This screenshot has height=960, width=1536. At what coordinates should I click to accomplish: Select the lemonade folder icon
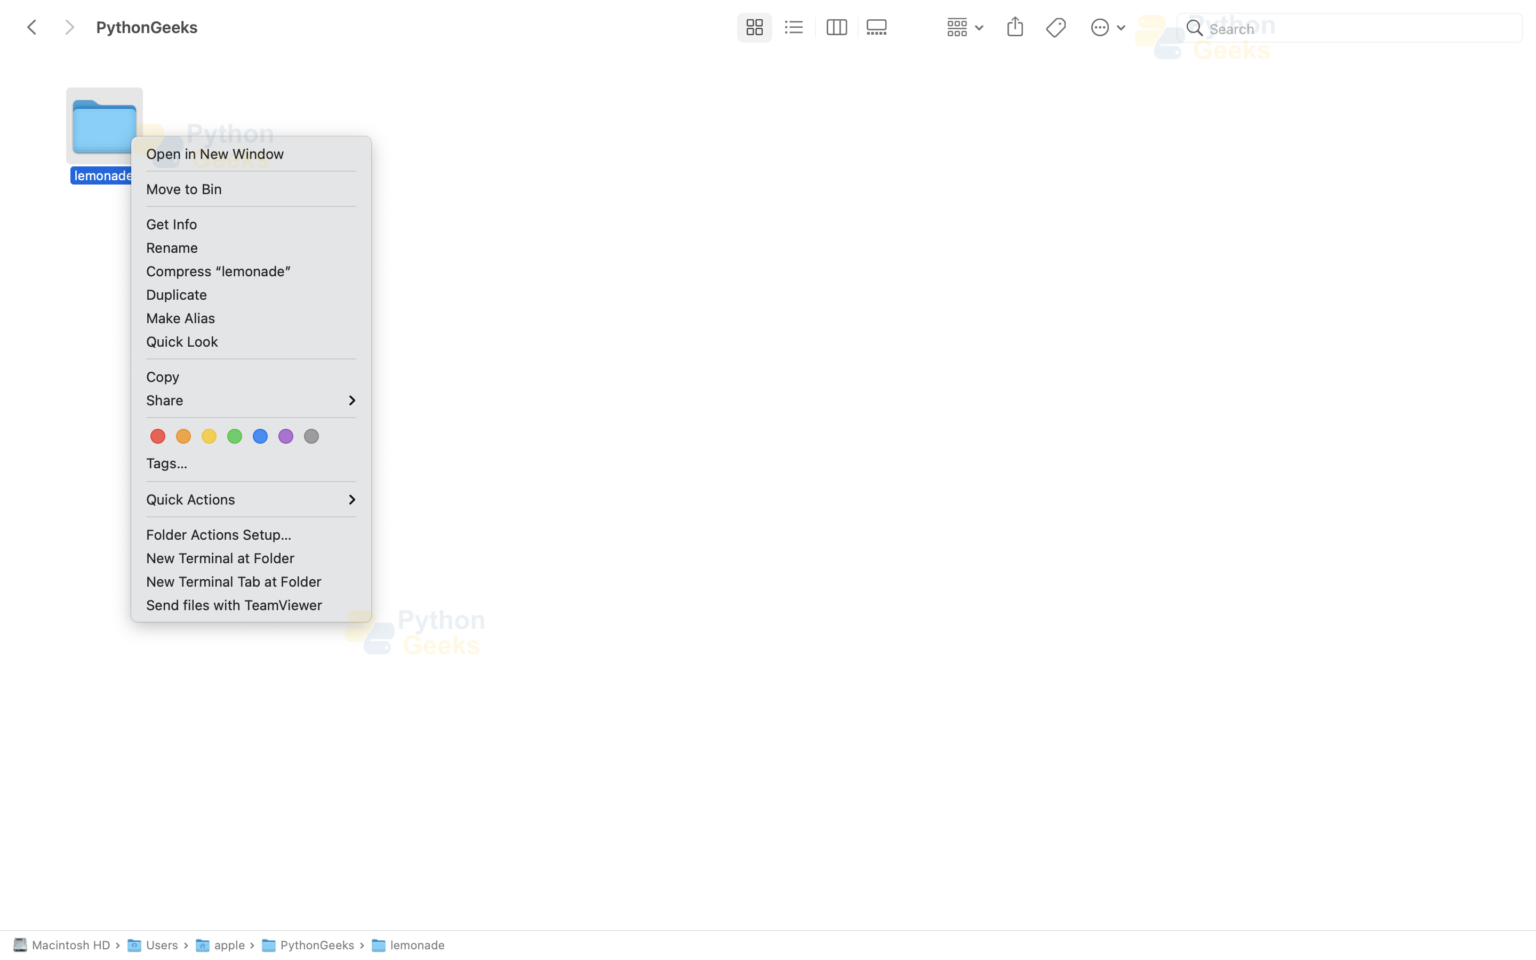pyautogui.click(x=104, y=126)
